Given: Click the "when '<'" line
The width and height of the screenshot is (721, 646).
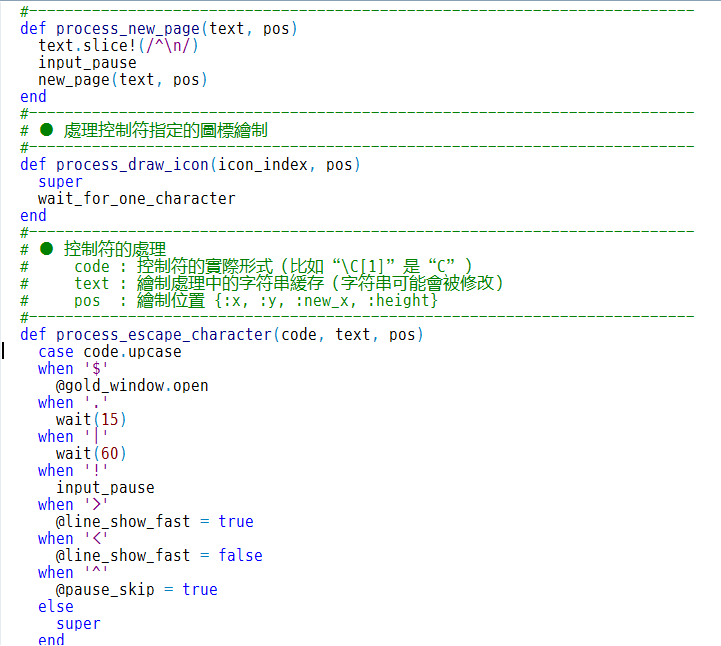Looking at the screenshot, I should point(73,539).
